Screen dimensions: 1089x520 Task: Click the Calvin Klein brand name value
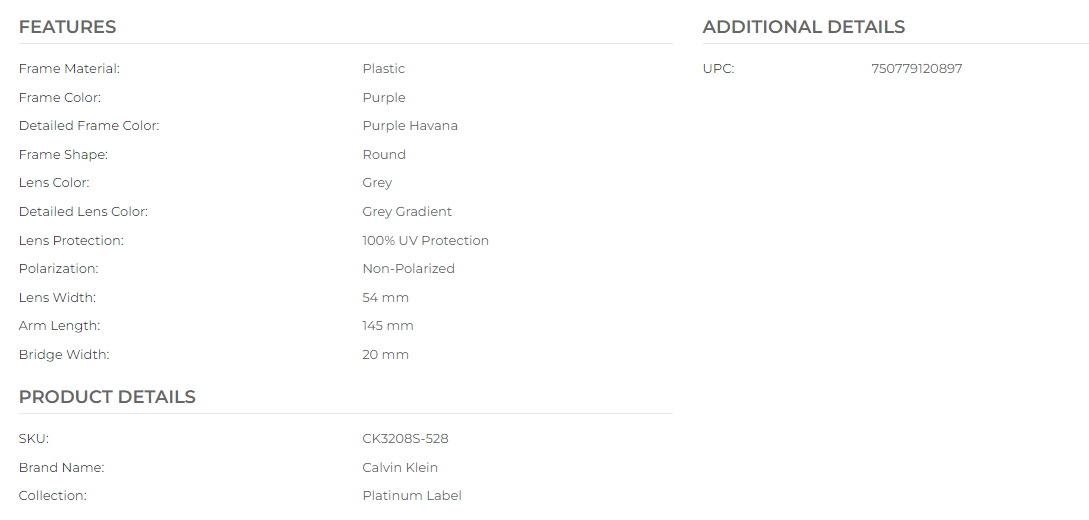point(400,467)
